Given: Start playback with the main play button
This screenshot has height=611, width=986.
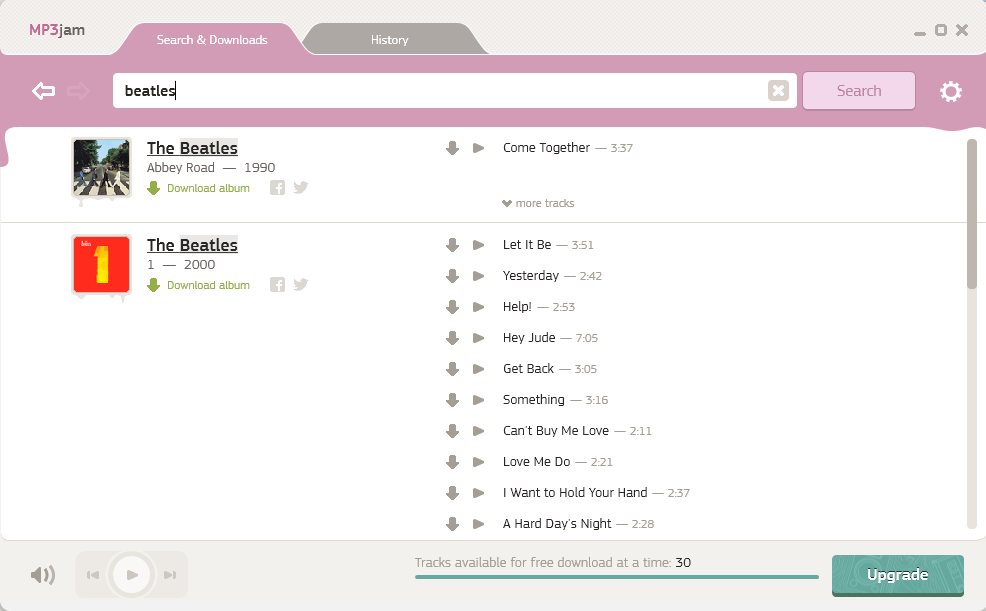Looking at the screenshot, I should tap(132, 575).
